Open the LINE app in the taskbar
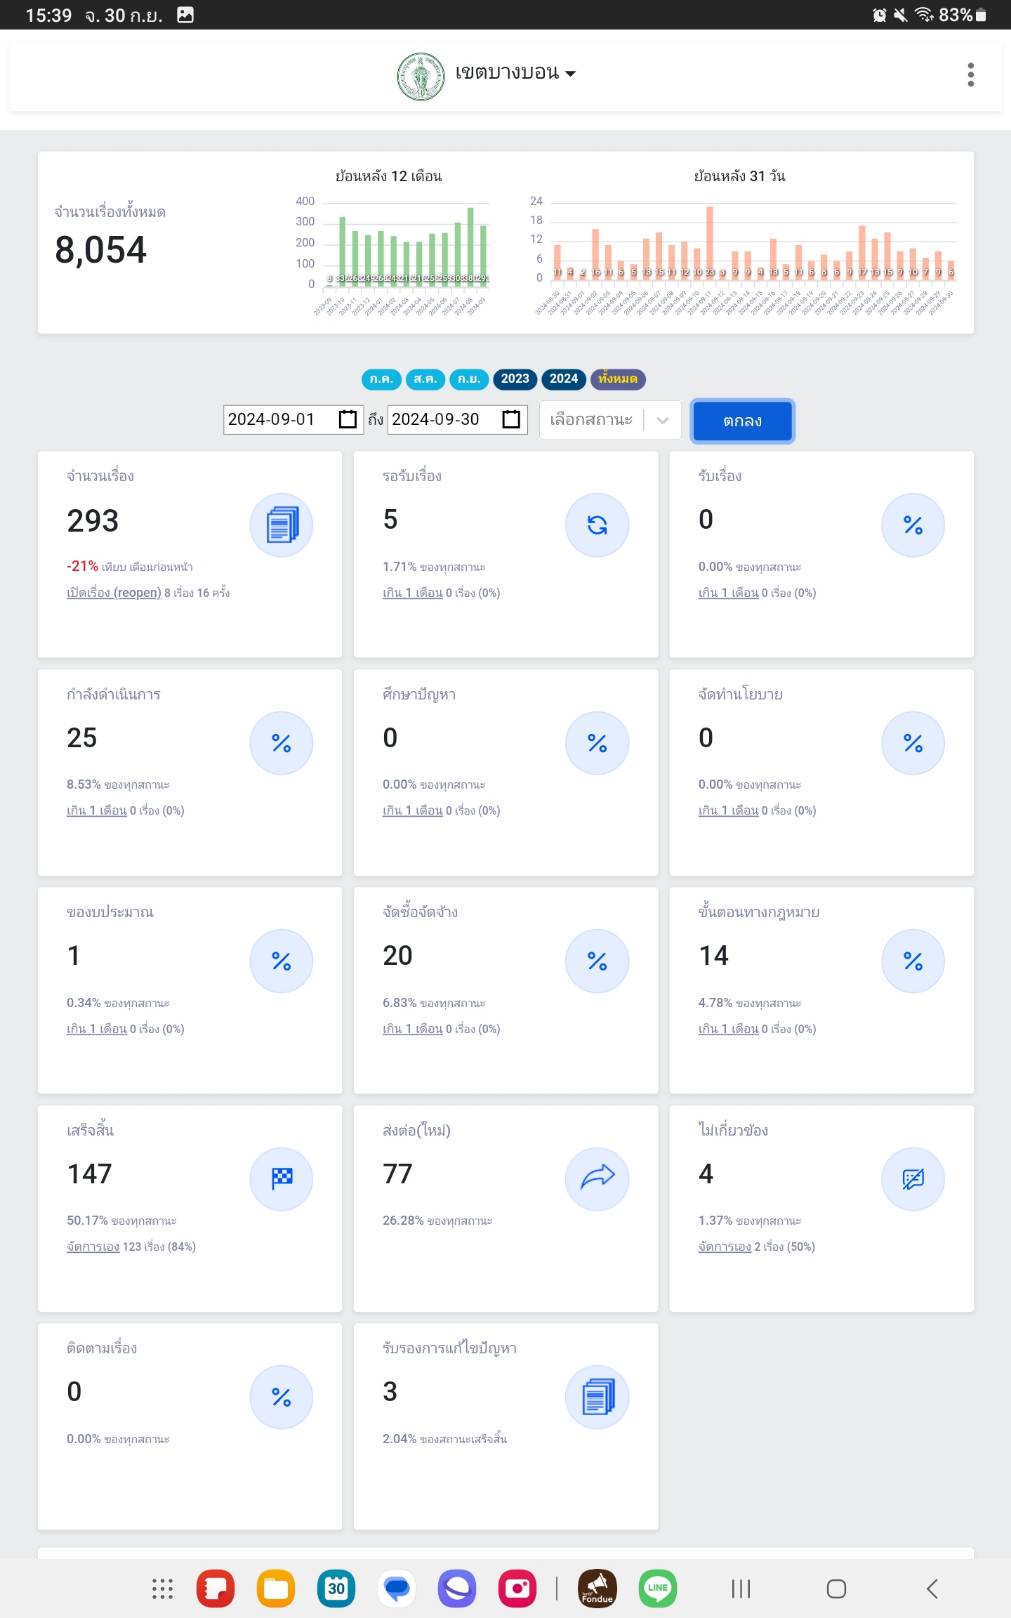The width and height of the screenshot is (1011, 1618). click(657, 1588)
